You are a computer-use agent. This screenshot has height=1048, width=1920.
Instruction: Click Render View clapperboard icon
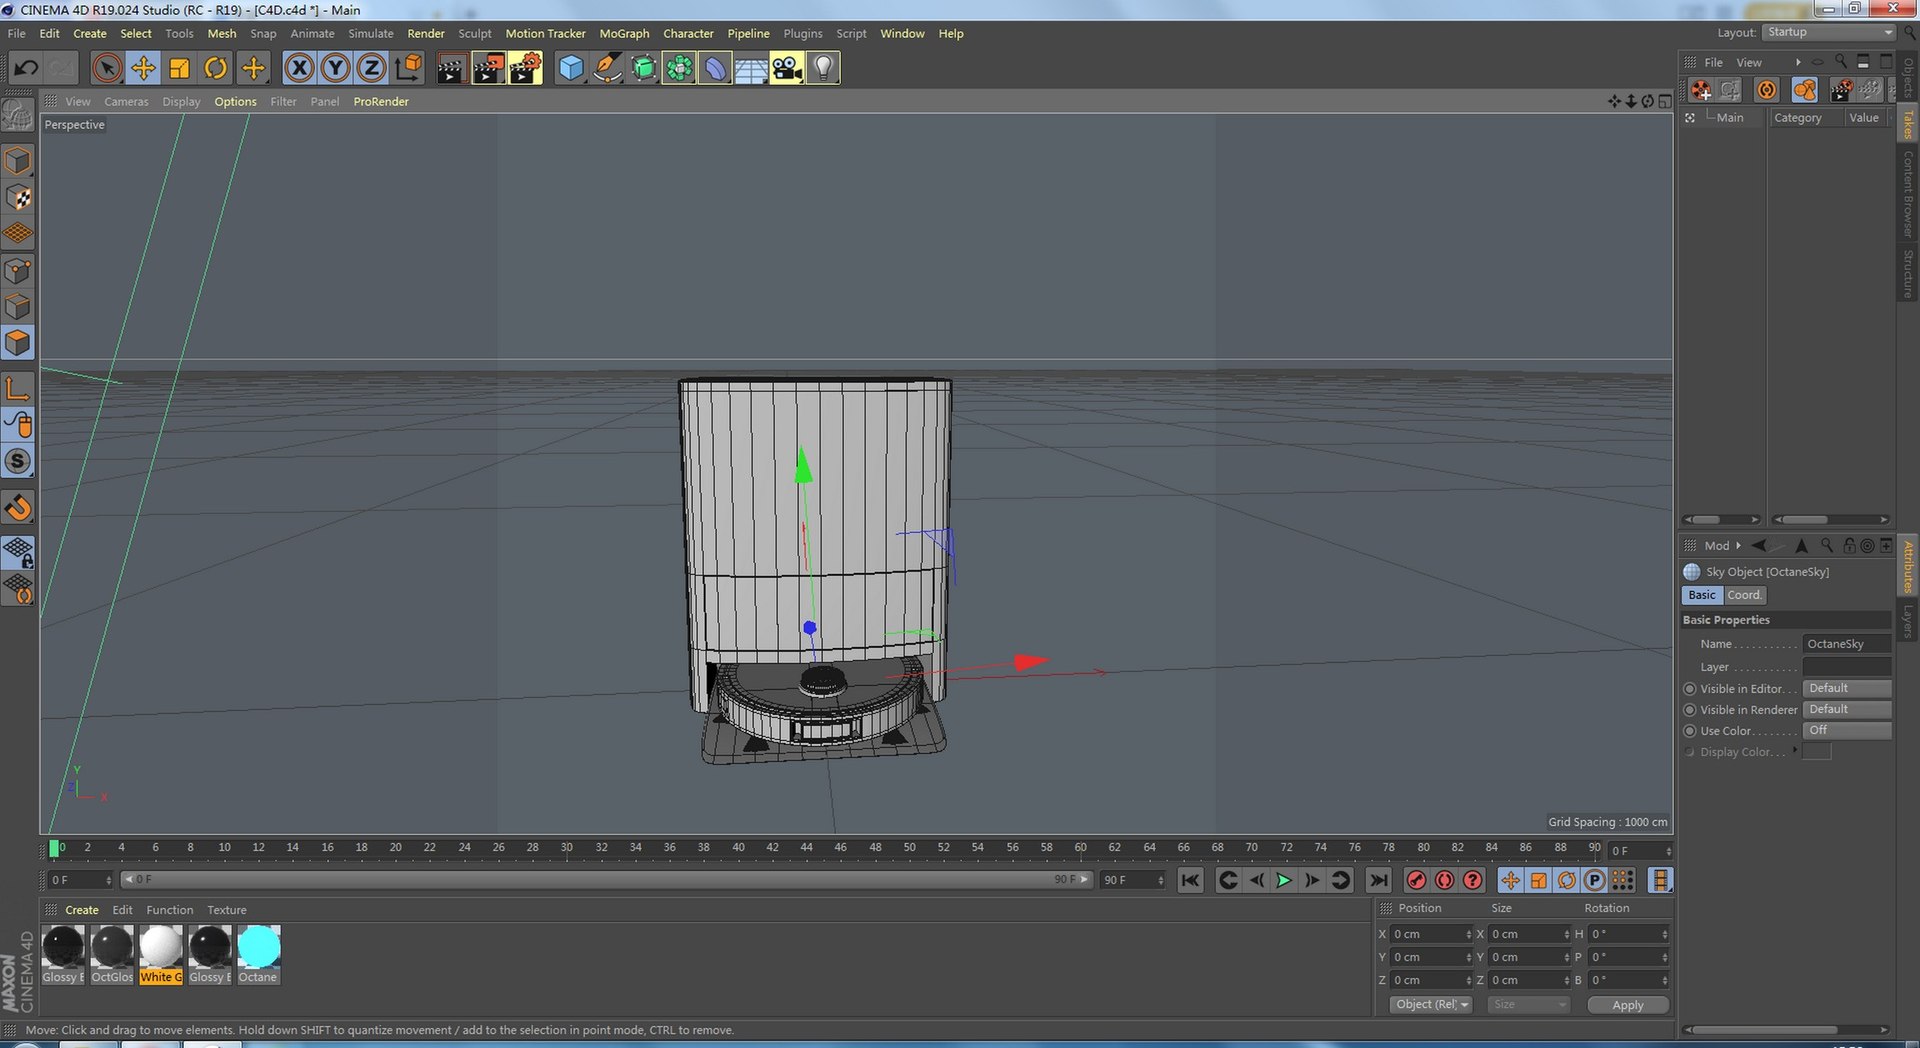click(451, 68)
